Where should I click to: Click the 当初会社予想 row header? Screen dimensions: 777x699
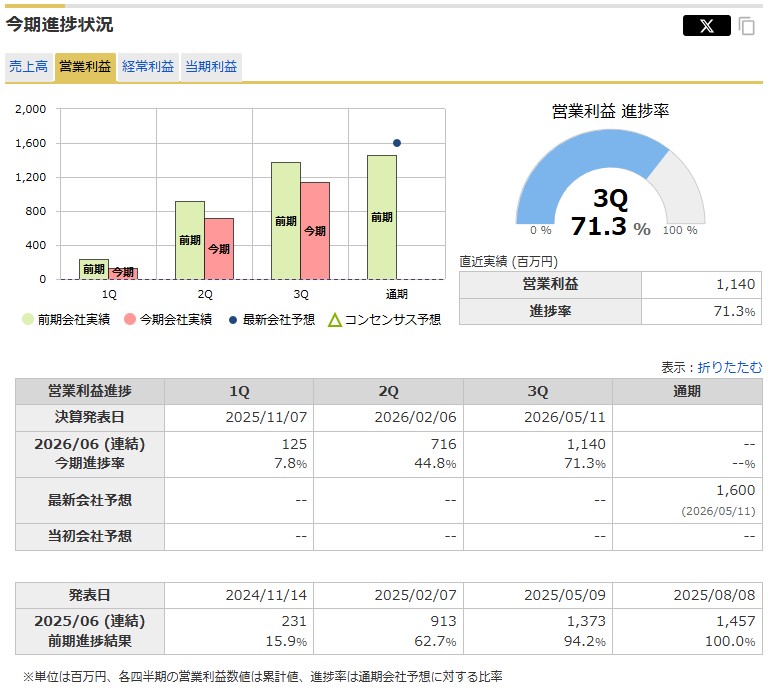point(90,537)
